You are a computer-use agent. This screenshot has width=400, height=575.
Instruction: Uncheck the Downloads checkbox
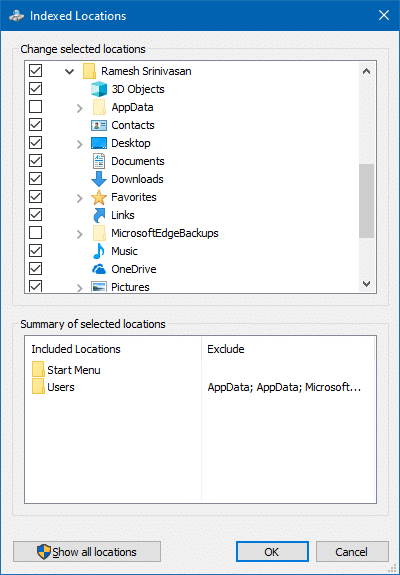pos(36,179)
